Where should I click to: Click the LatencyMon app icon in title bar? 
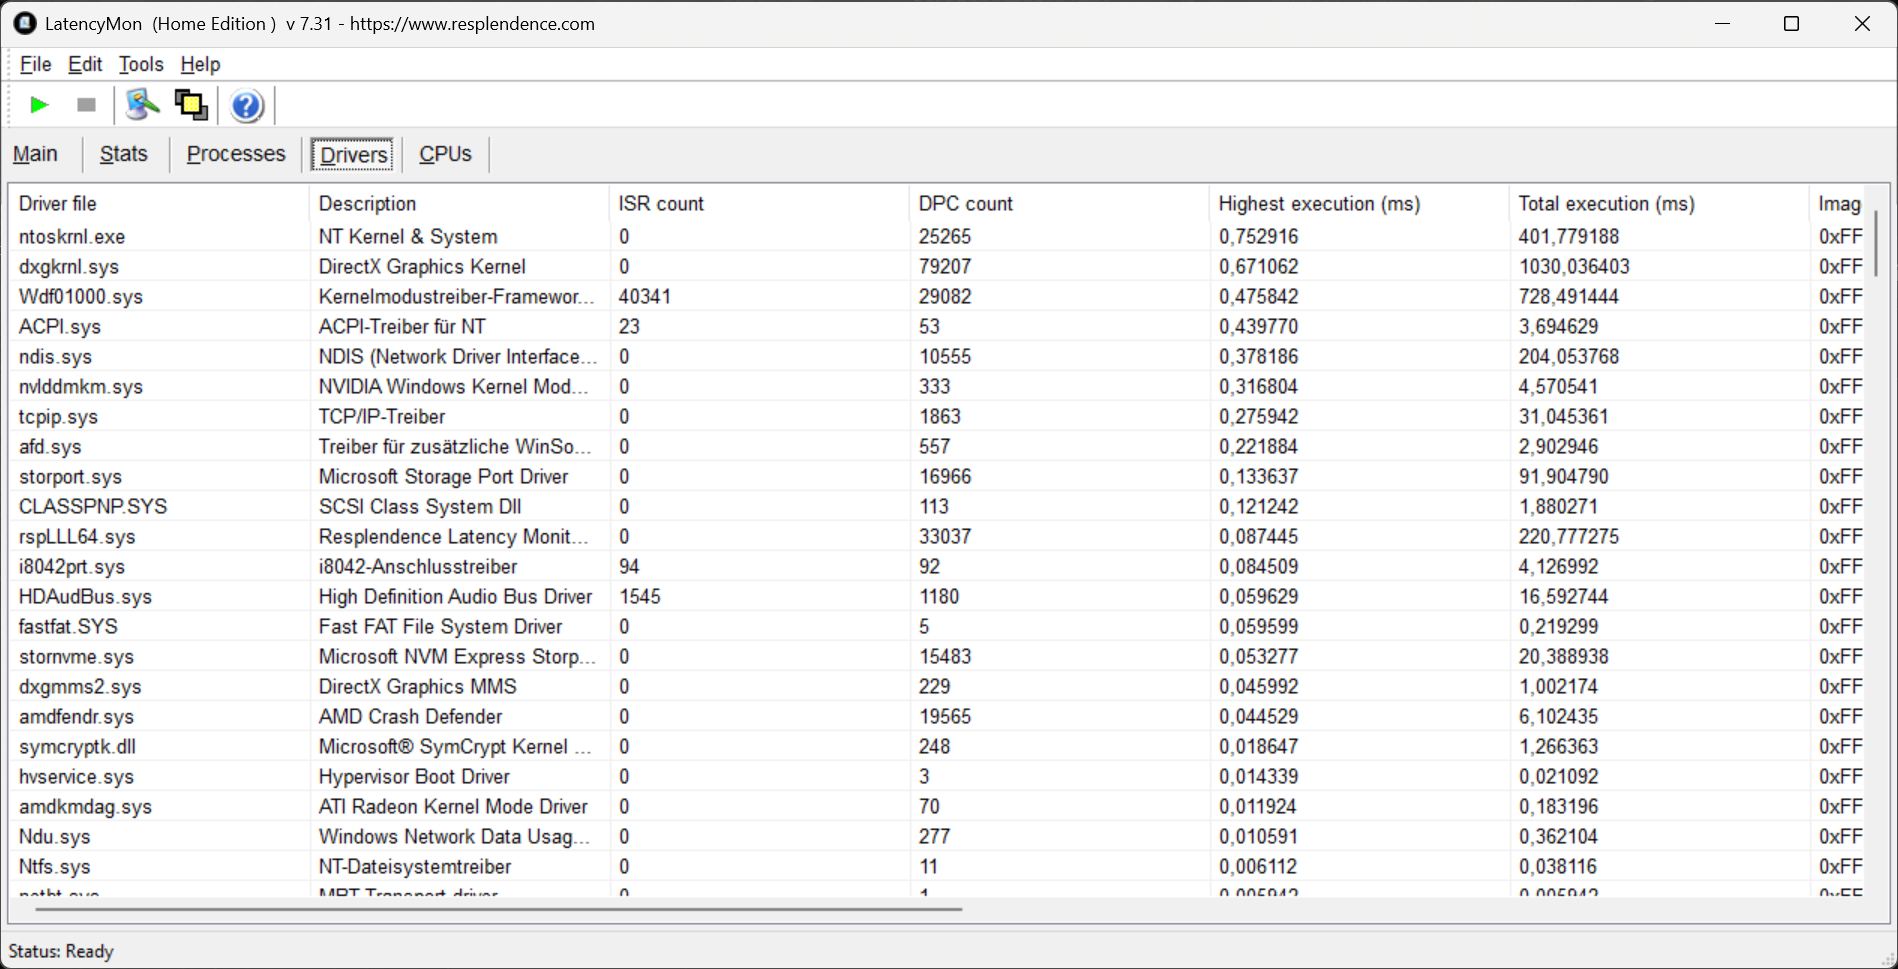click(24, 24)
